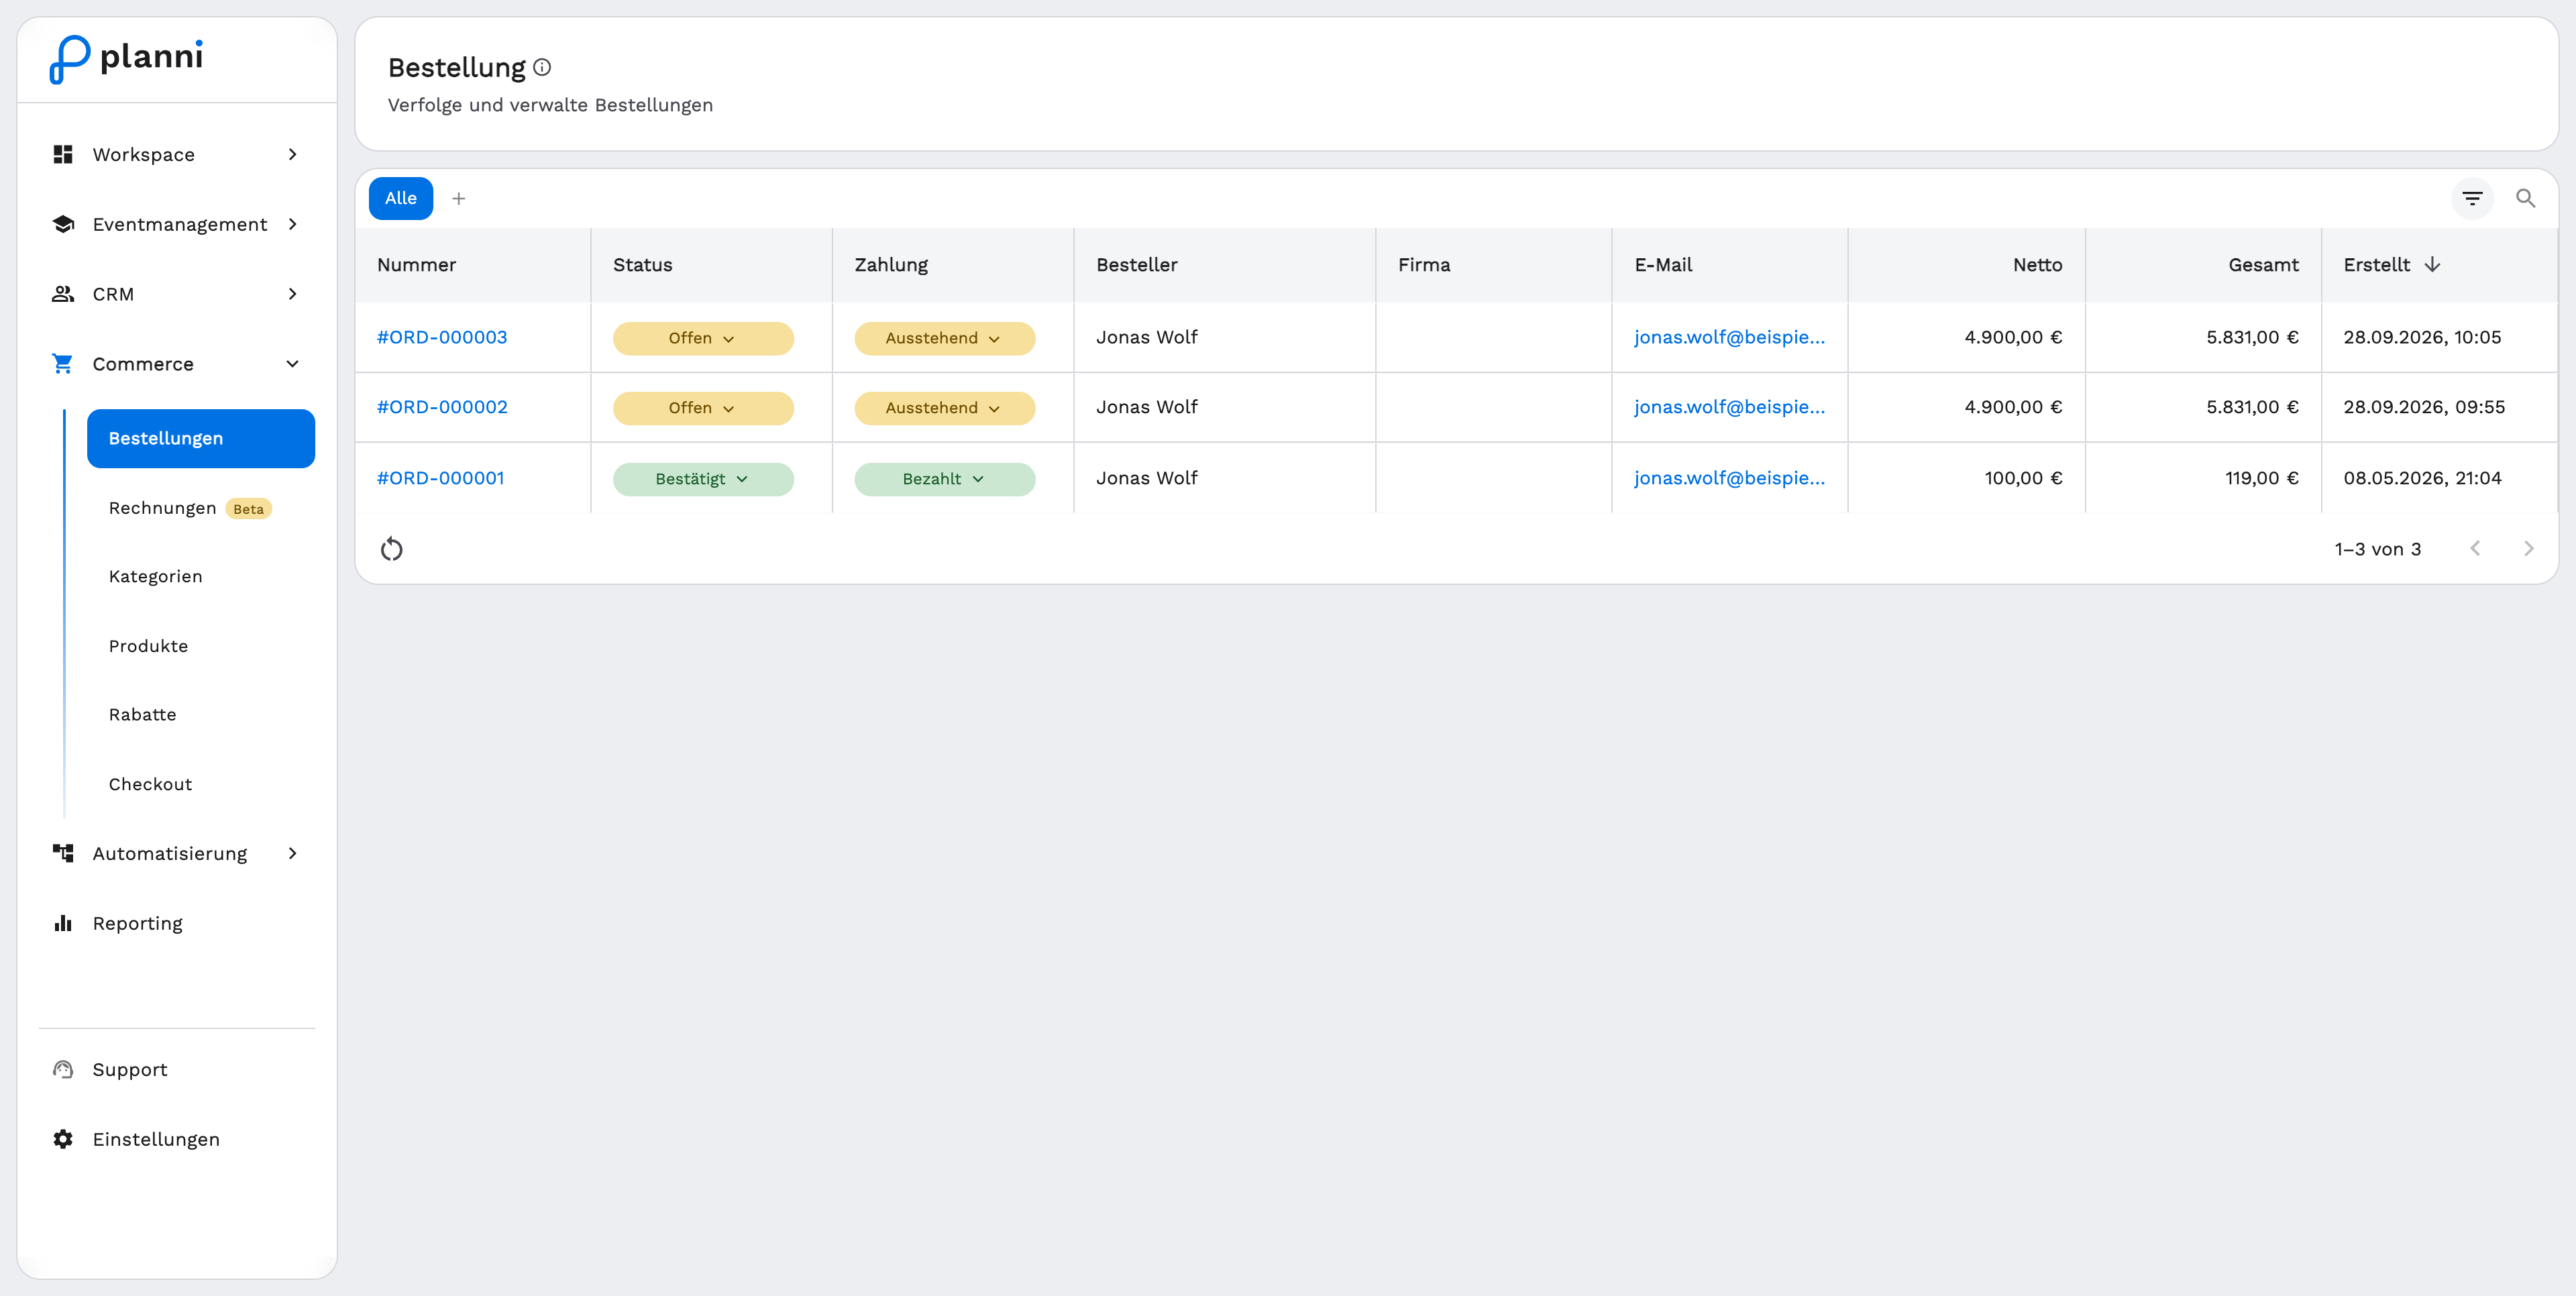Open the table search icon
The image size is (2576, 1296).
point(2526,198)
